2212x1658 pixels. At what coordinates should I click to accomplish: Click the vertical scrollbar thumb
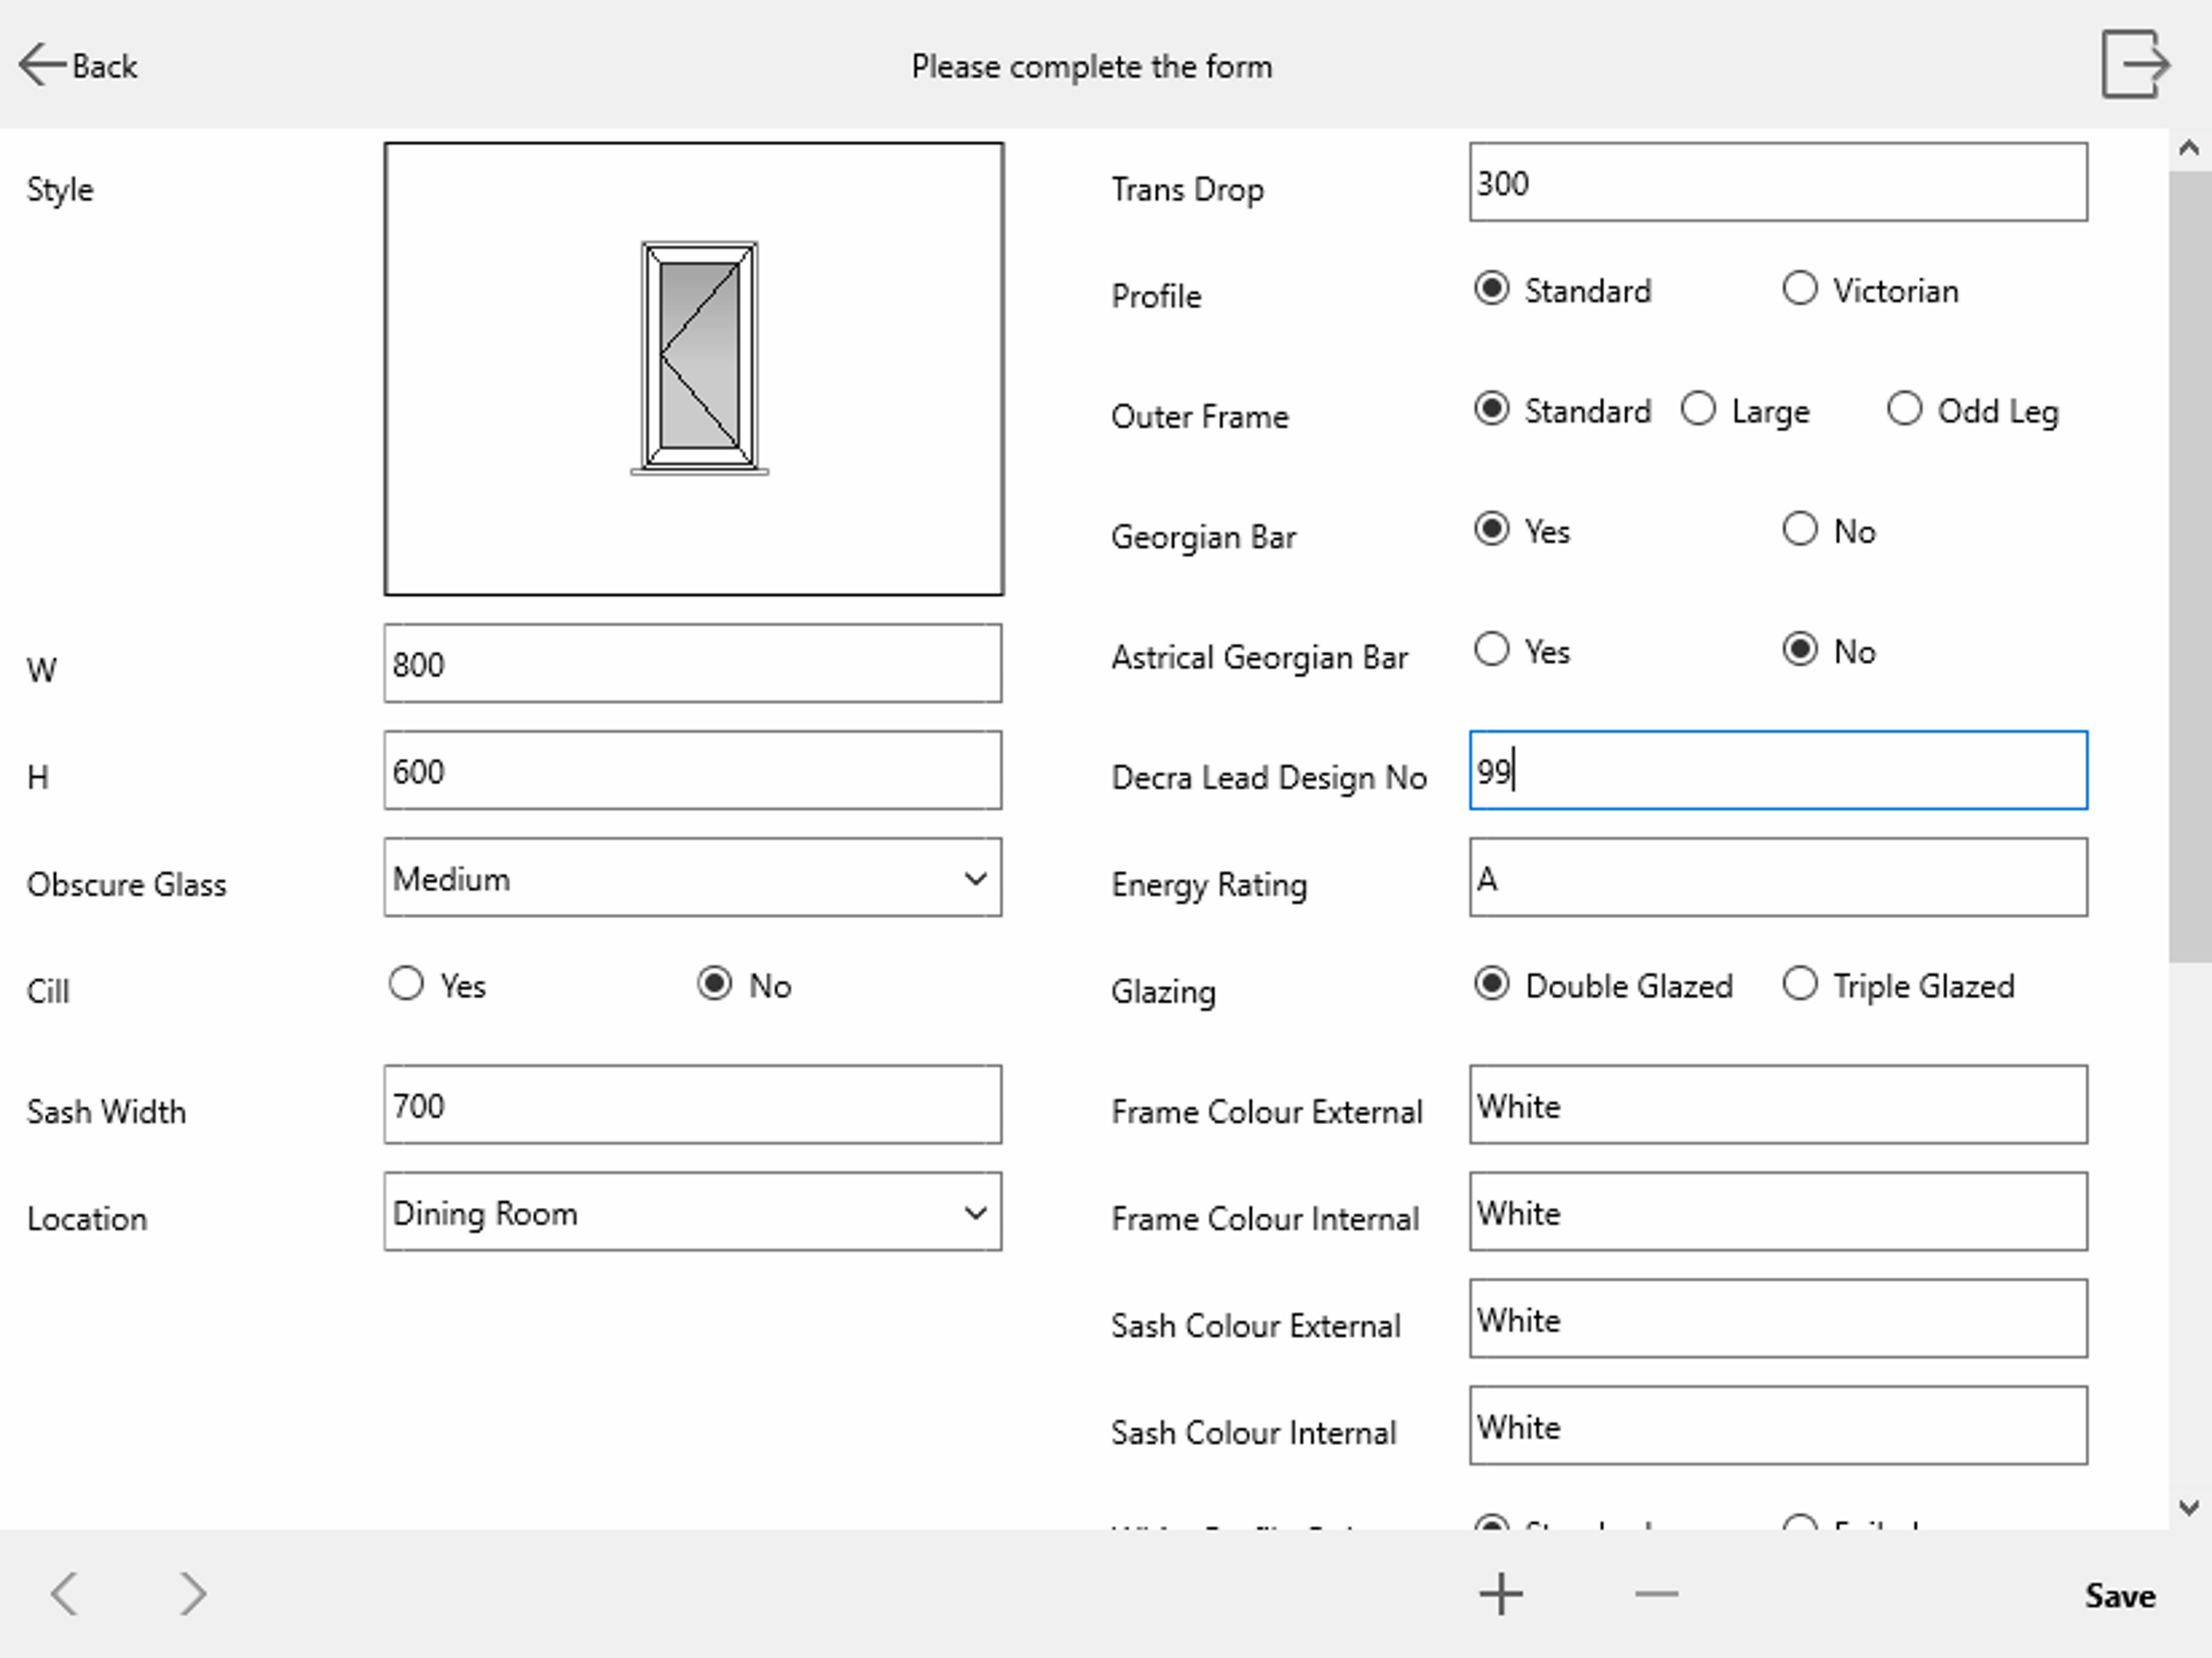point(2190,567)
